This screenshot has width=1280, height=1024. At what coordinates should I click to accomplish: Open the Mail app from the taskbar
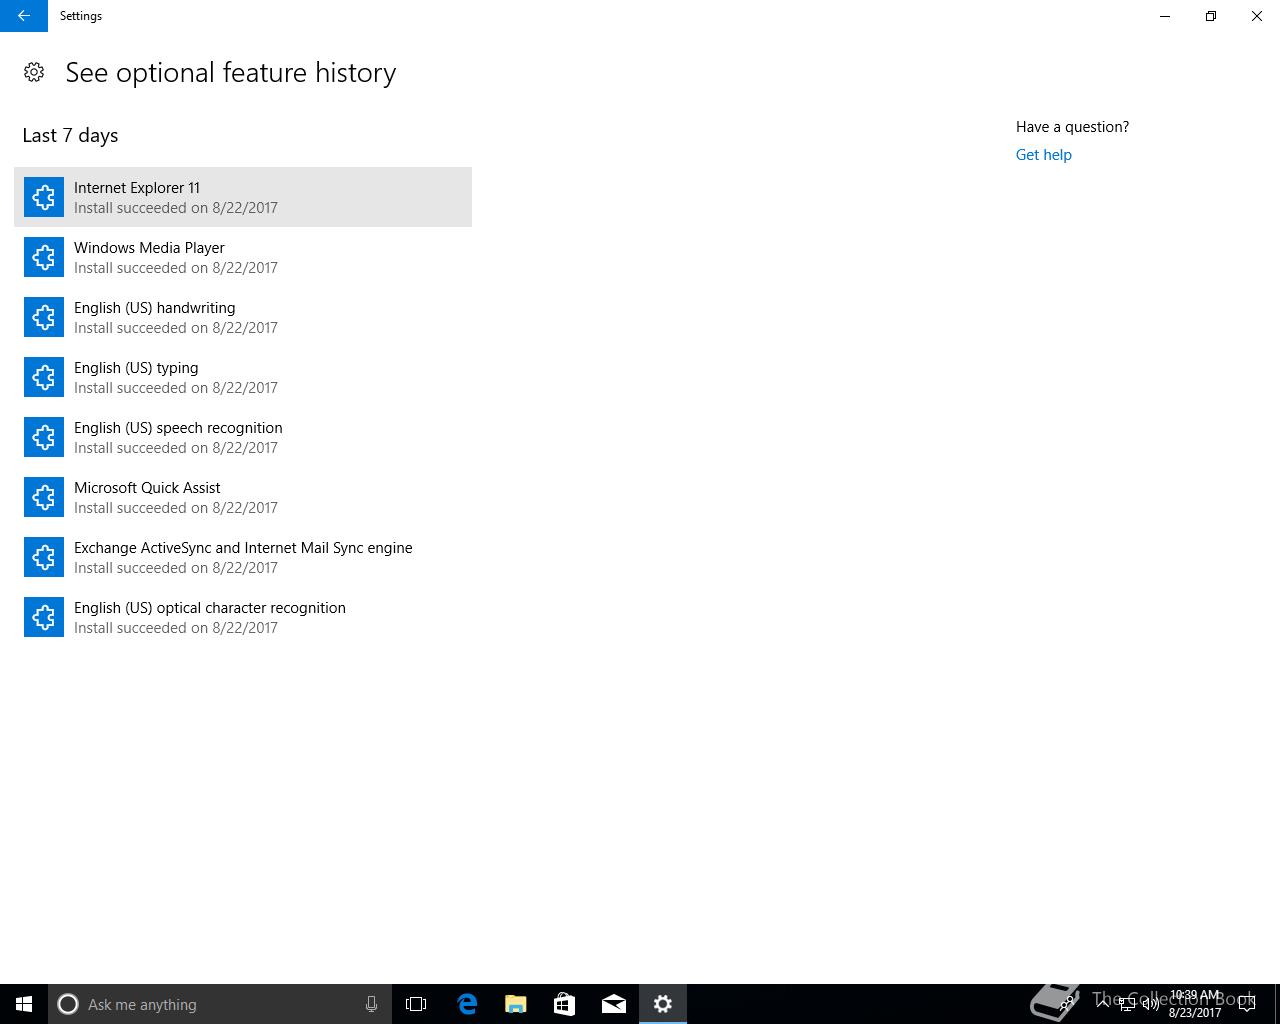614,1004
